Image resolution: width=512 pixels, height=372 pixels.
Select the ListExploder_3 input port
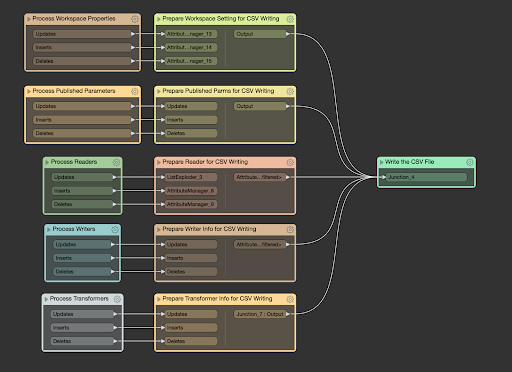click(191, 177)
